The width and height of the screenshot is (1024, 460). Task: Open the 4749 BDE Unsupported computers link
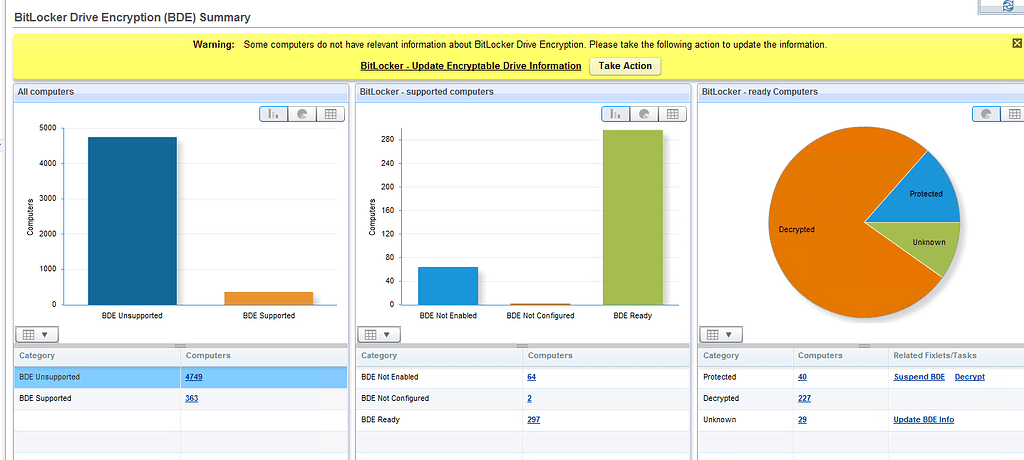195,377
